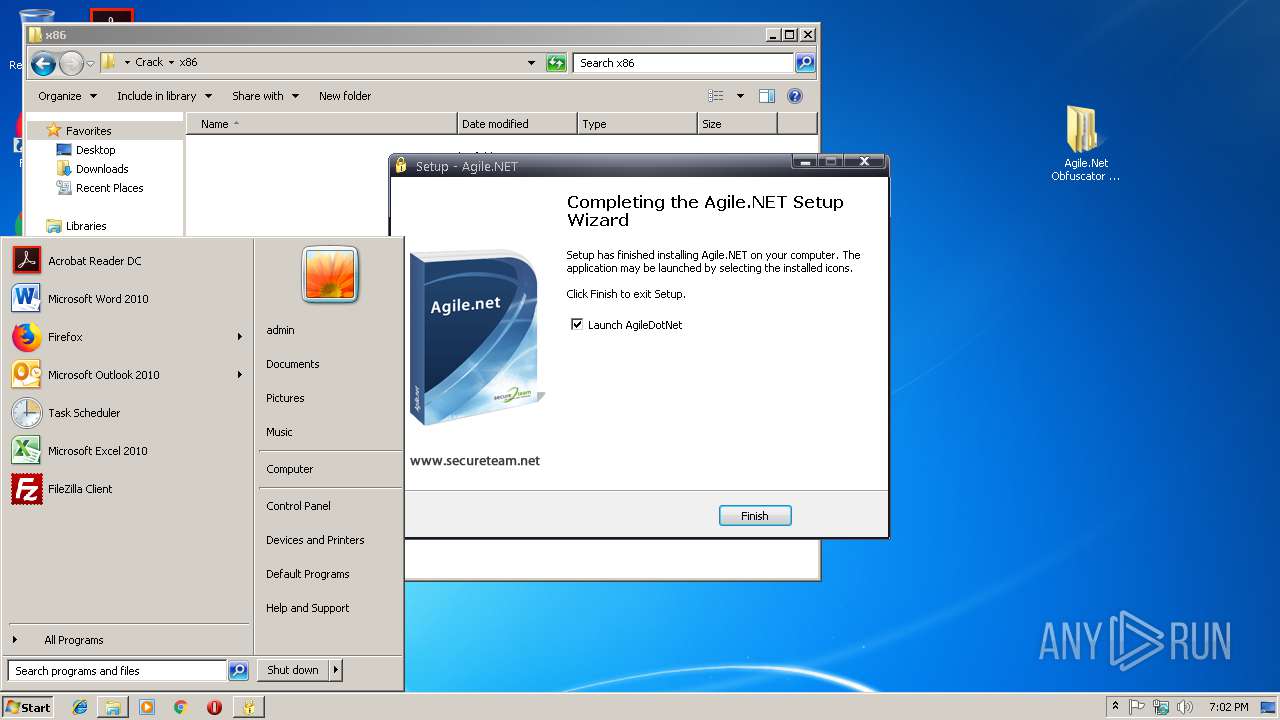Open admin user folder

point(280,330)
